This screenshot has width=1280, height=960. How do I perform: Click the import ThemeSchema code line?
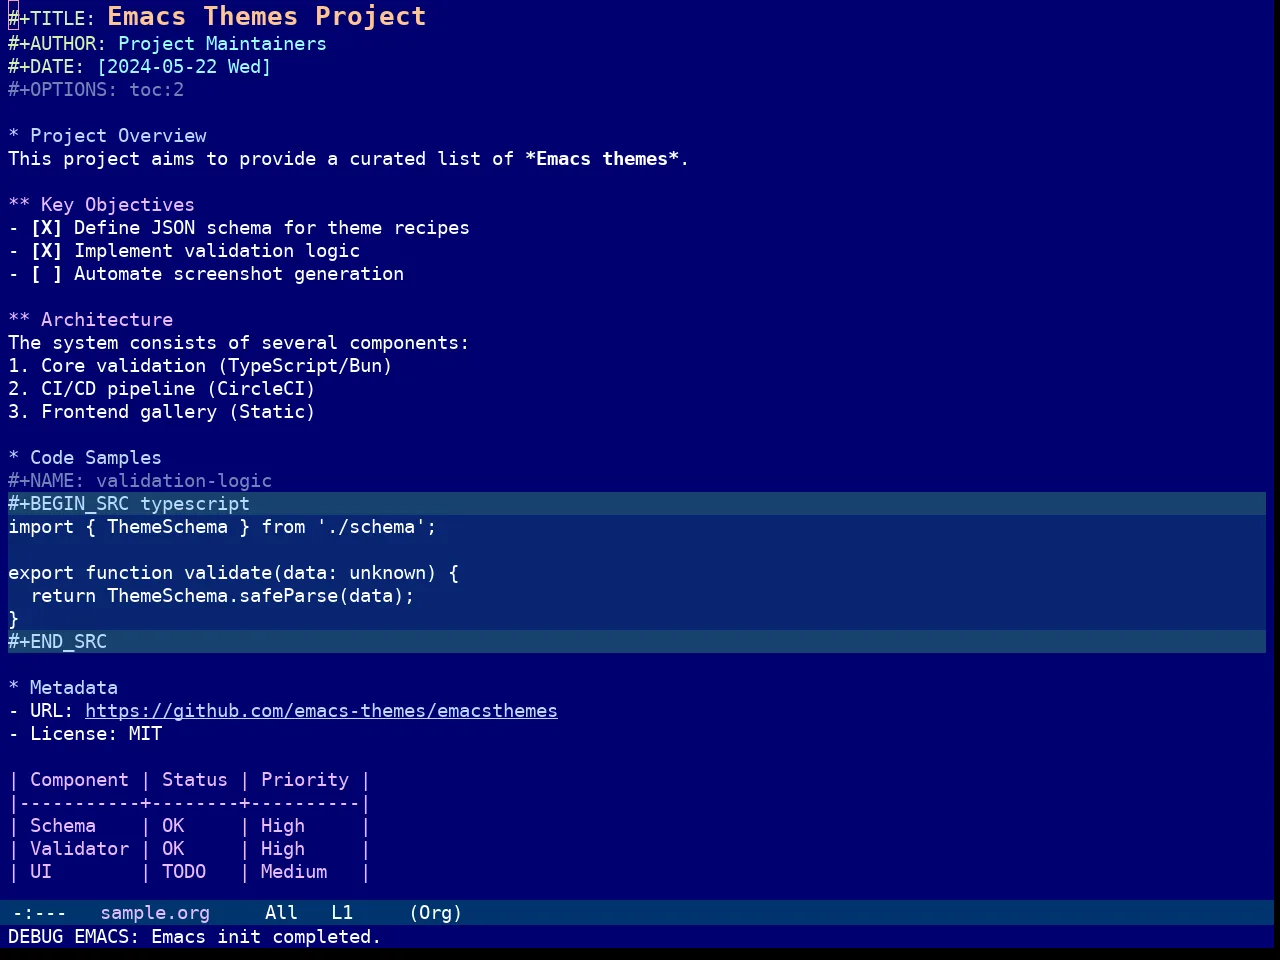(x=222, y=527)
